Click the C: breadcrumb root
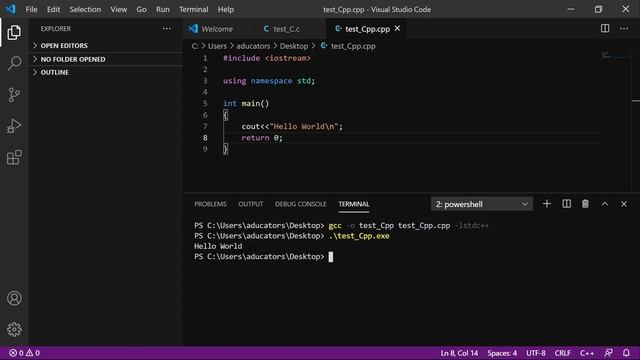 195,46
